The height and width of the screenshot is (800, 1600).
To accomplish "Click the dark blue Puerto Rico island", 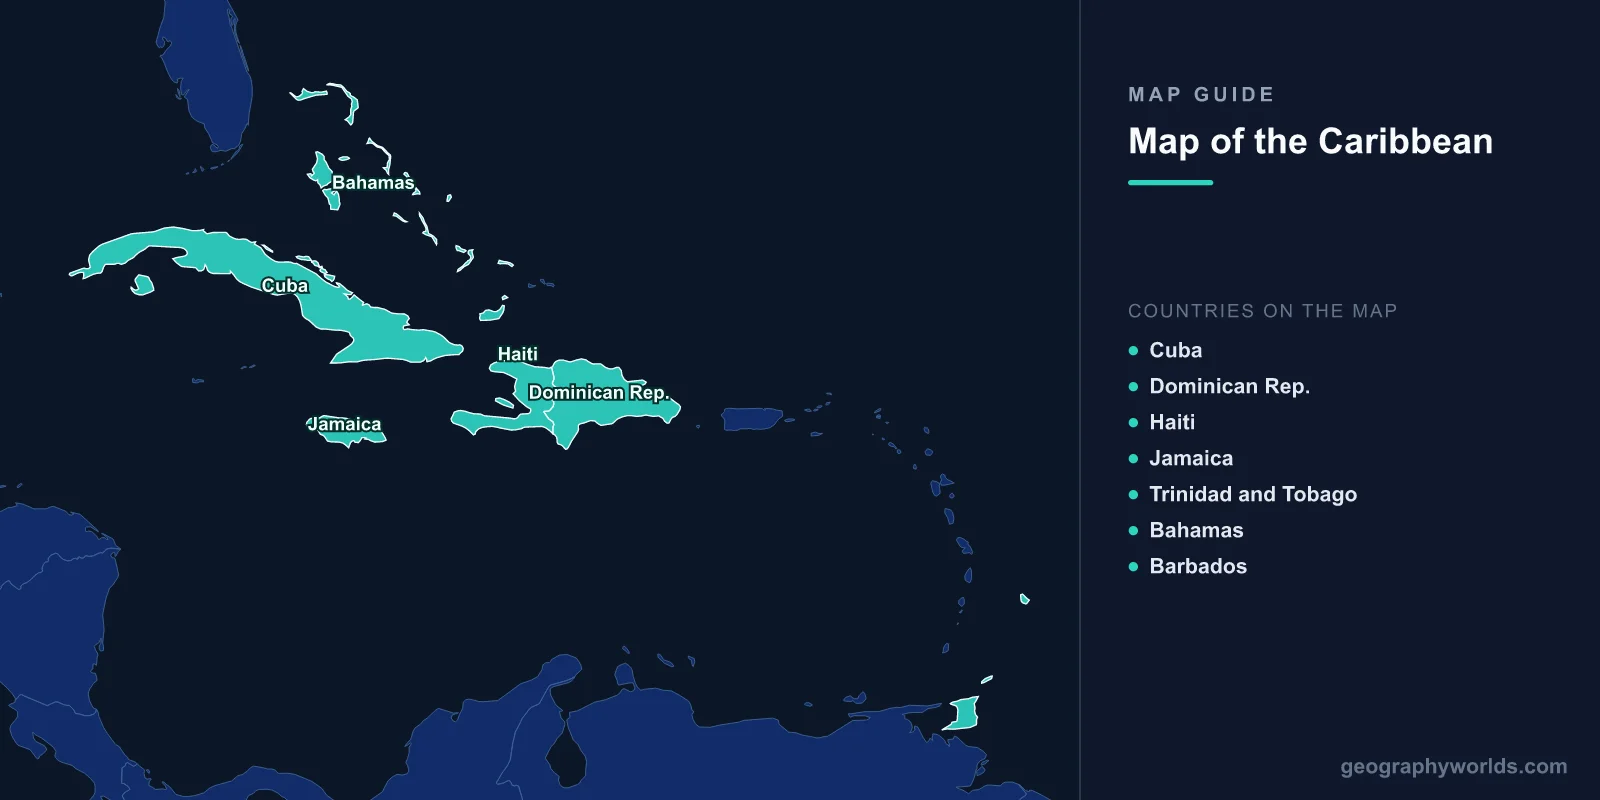I will point(751,419).
